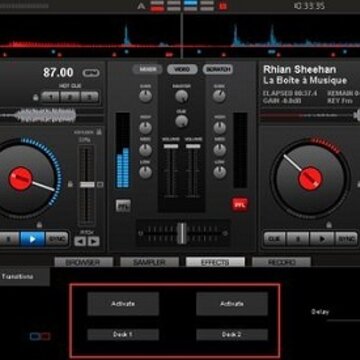The width and height of the screenshot is (360, 360).
Task: Activate the effect above Deck 1
Action: pos(123,304)
